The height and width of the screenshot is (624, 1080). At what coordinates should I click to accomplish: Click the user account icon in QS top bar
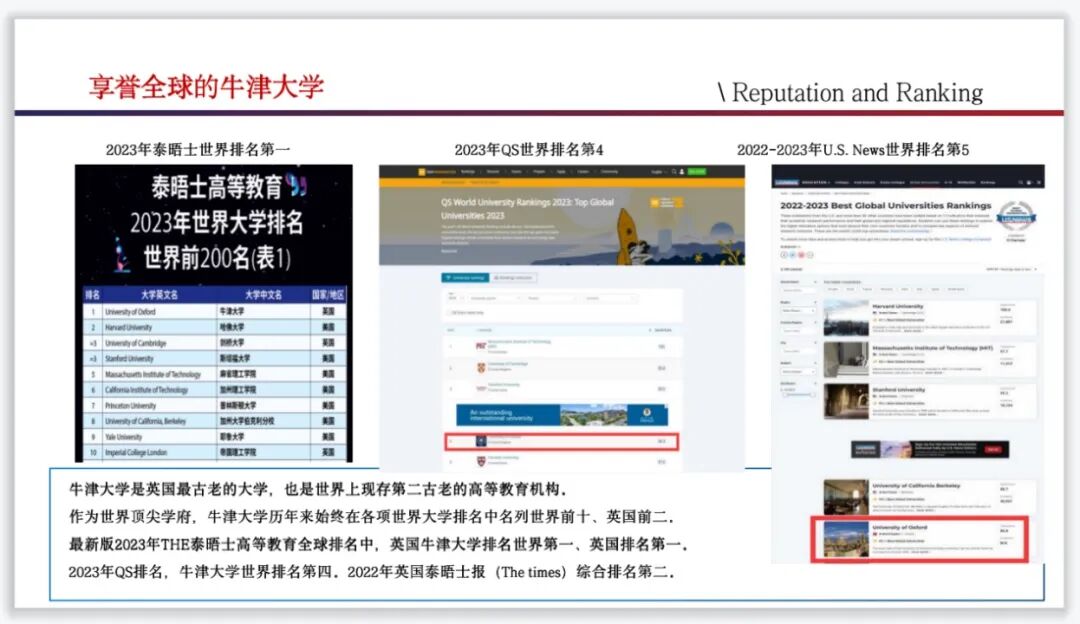coord(682,171)
